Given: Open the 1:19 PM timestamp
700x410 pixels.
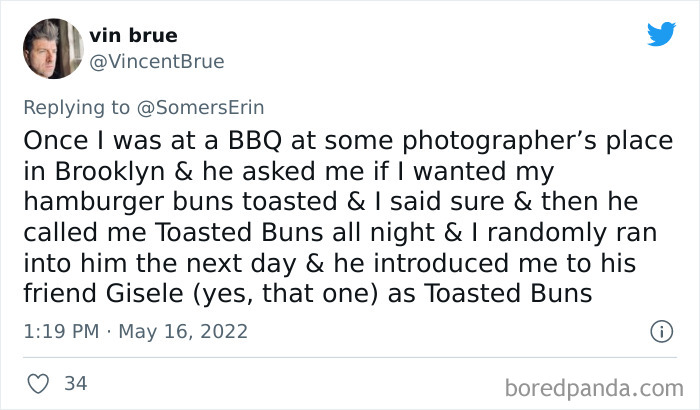Looking at the screenshot, I should 61,331.
